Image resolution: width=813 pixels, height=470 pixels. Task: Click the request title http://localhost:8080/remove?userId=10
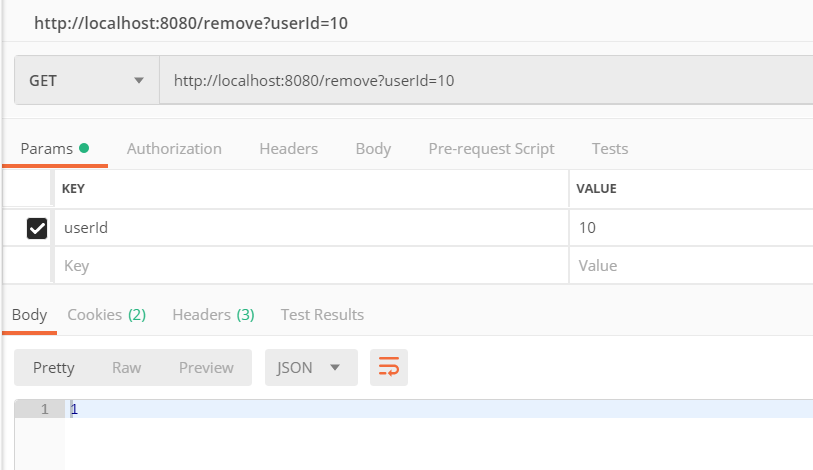(x=191, y=23)
